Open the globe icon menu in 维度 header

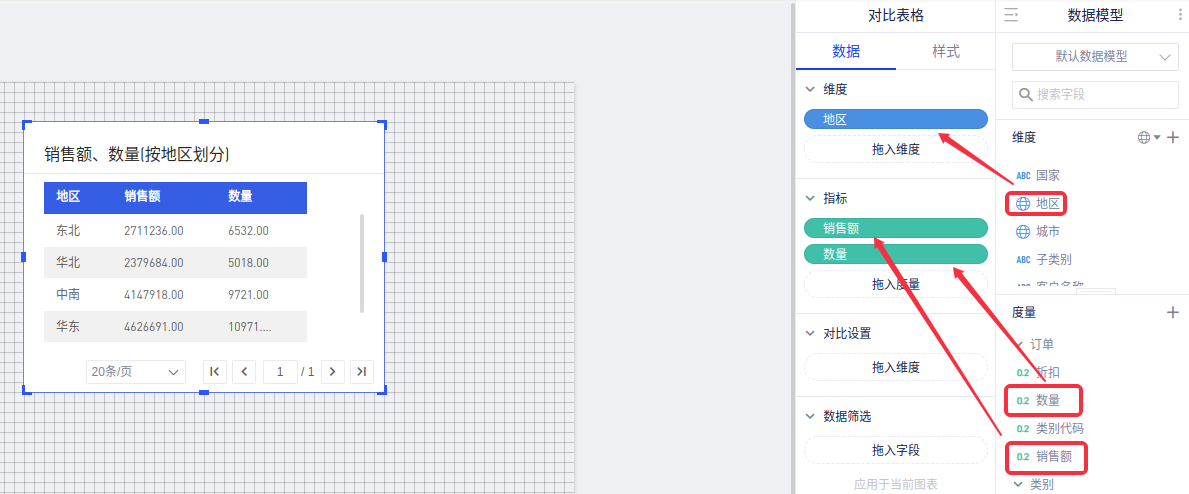(x=1148, y=137)
